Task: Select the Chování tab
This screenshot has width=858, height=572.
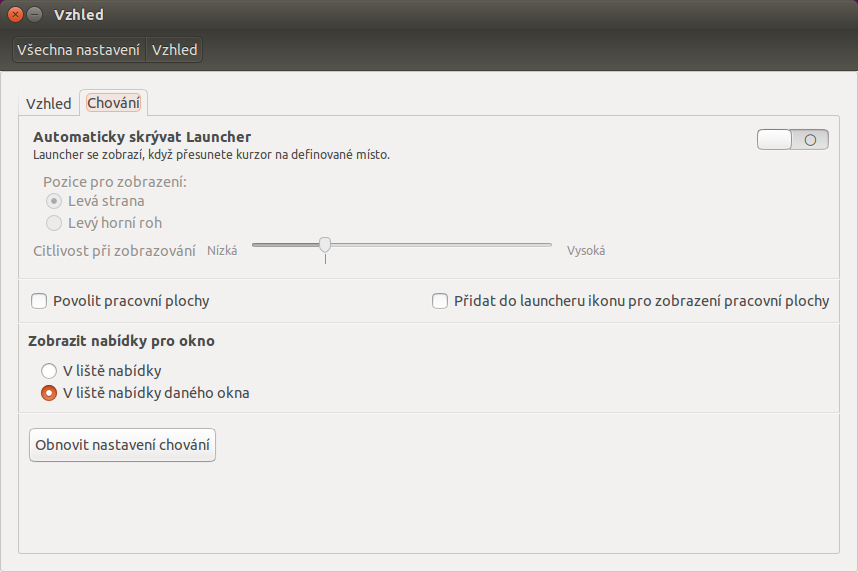Action: [x=113, y=103]
